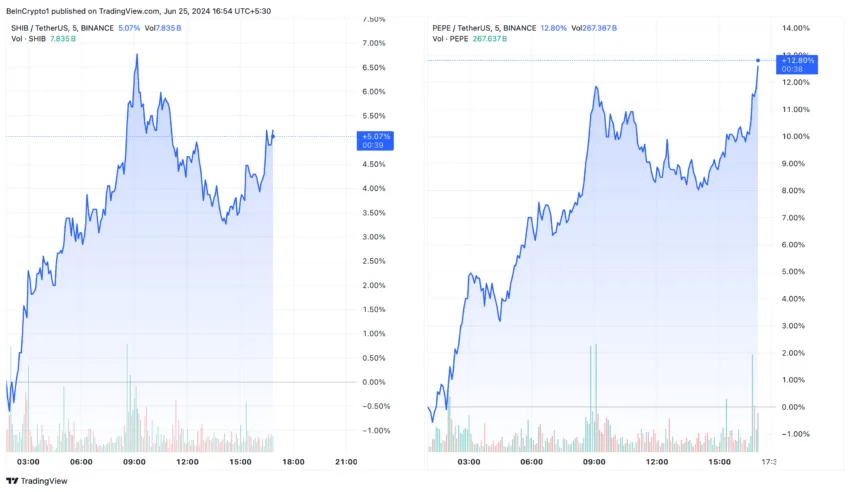Click the +5.07% current price tag
The image size is (850, 492).
[378, 136]
